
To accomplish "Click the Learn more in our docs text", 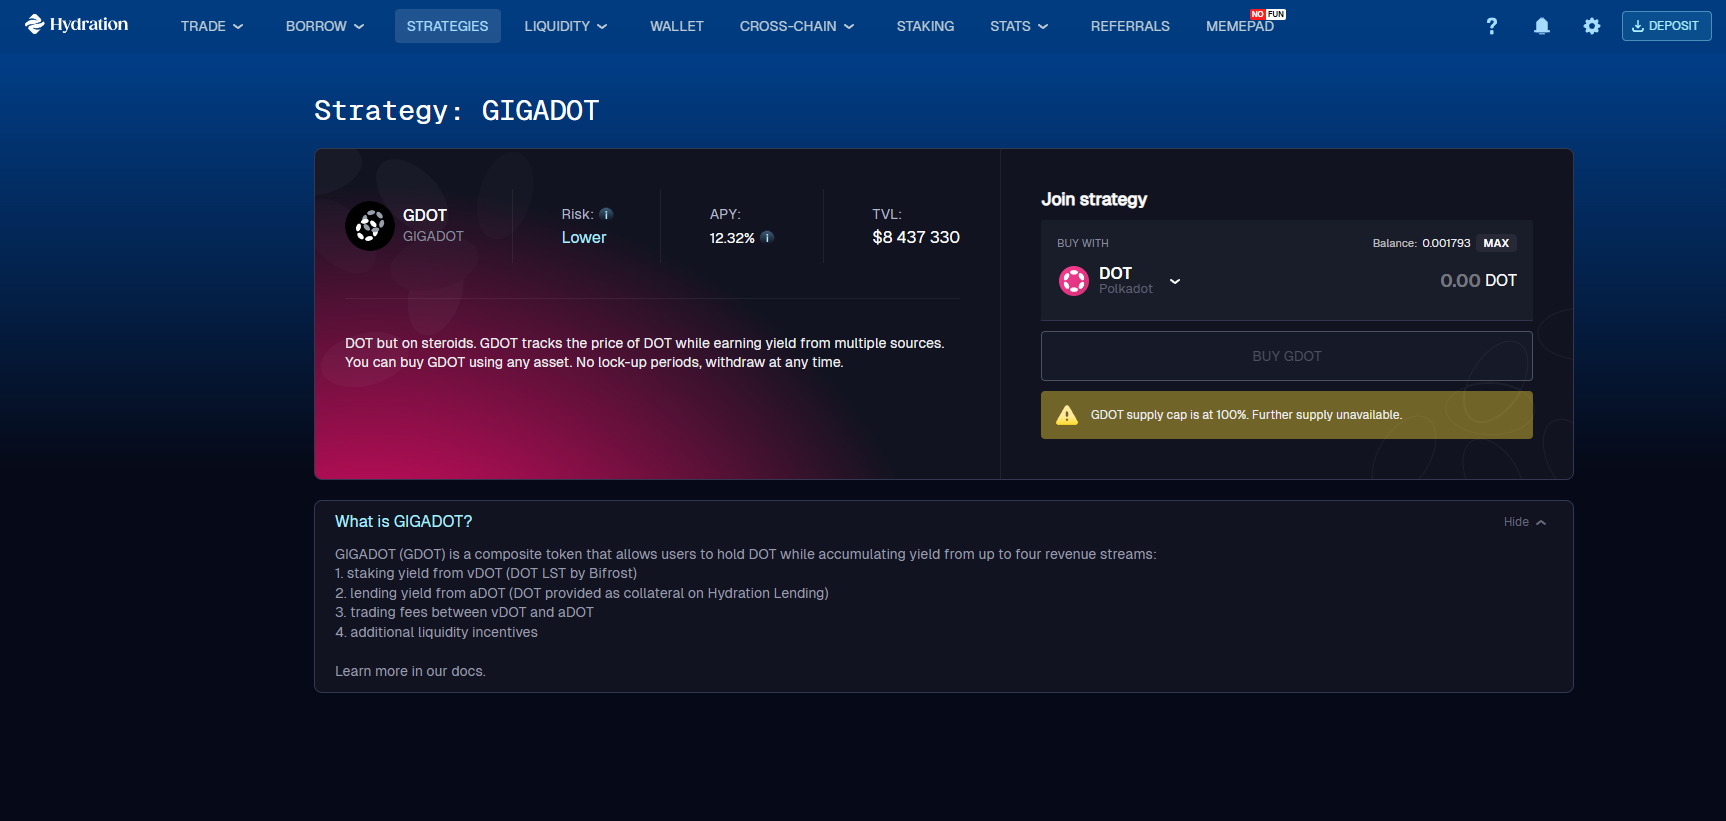I will point(410,671).
